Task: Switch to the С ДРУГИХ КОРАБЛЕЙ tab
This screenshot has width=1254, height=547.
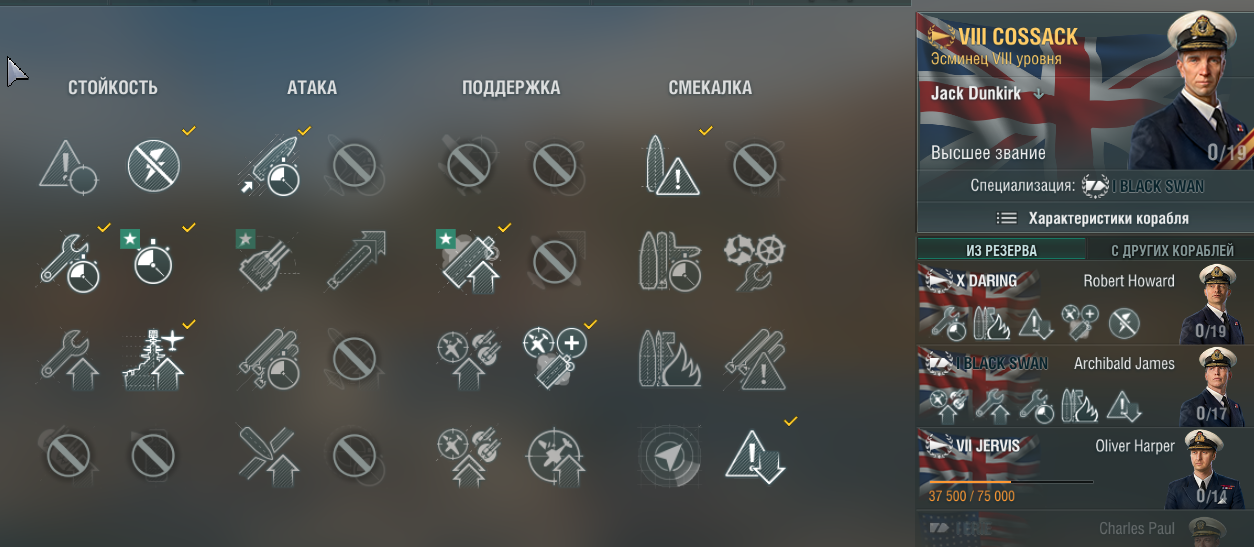Action: (1171, 250)
